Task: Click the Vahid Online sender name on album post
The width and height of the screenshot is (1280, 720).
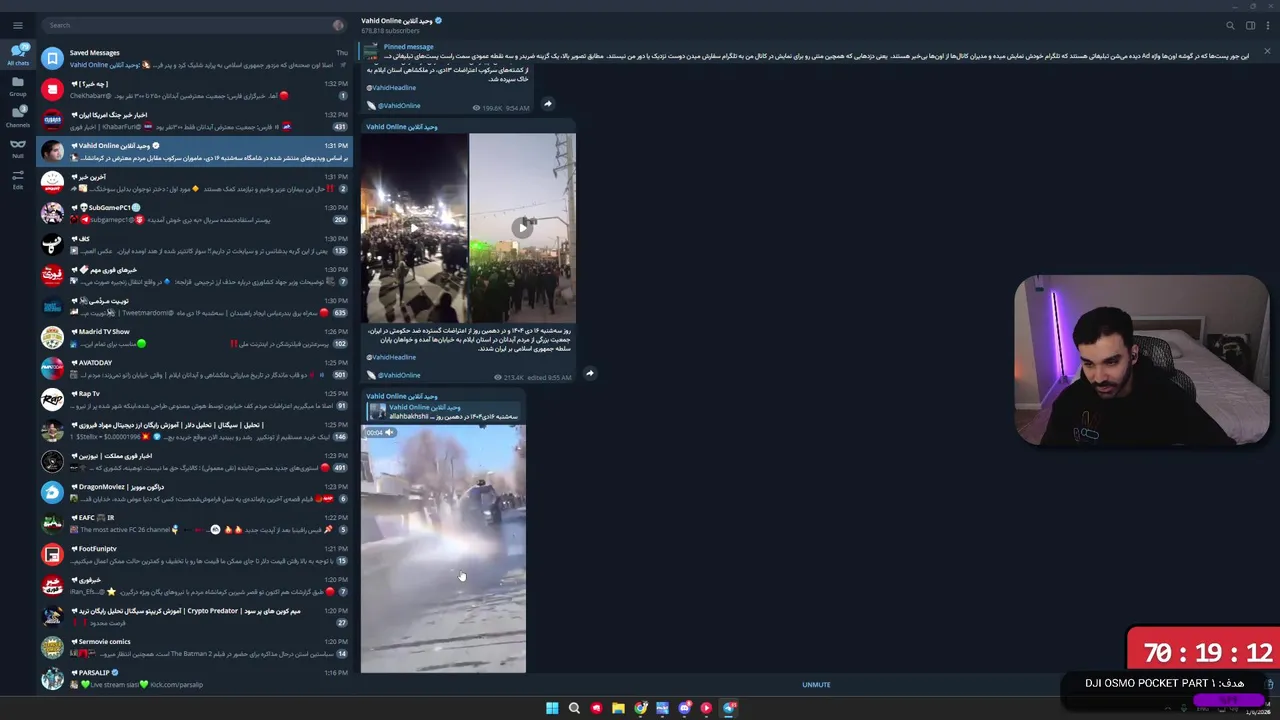Action: [401, 127]
